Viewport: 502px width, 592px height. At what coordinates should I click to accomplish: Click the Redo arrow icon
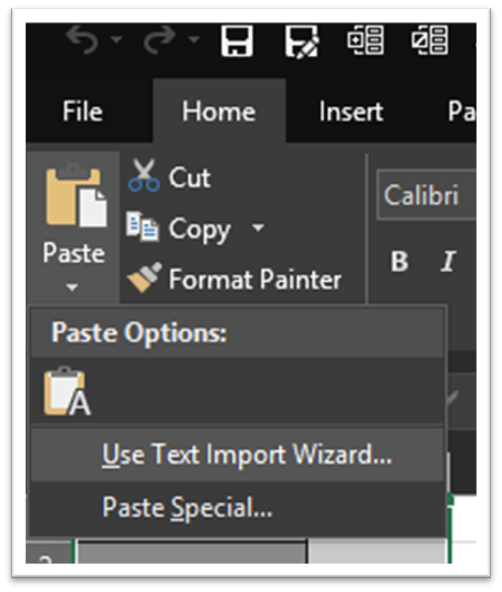tap(159, 40)
